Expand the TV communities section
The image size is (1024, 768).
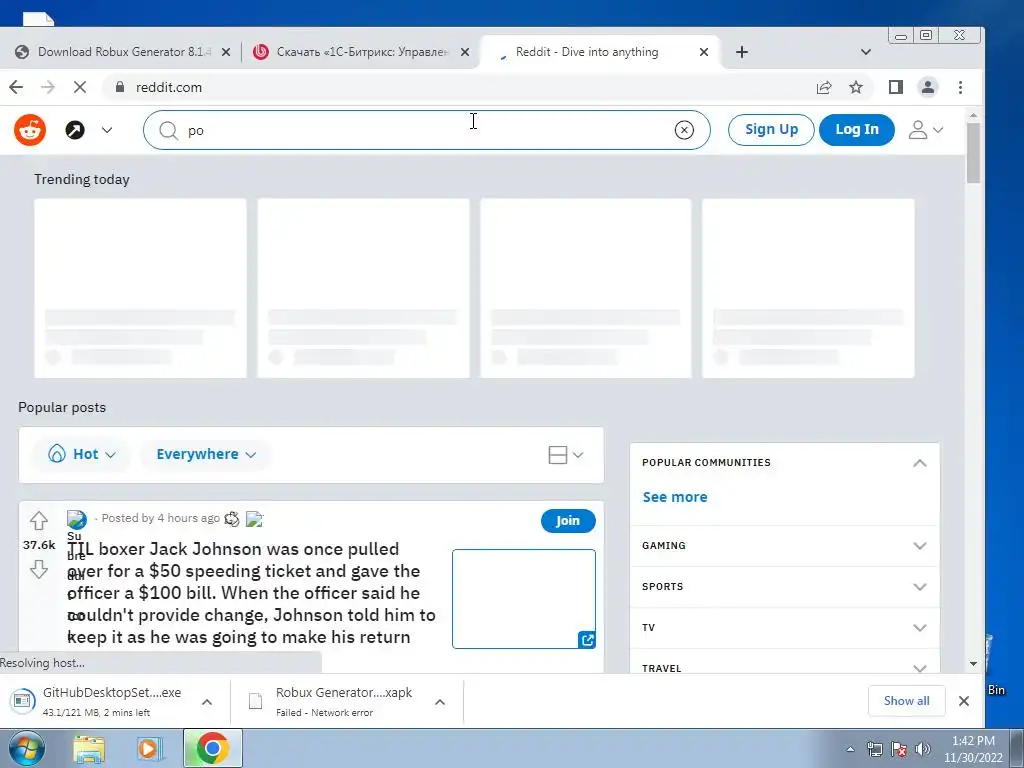point(784,628)
